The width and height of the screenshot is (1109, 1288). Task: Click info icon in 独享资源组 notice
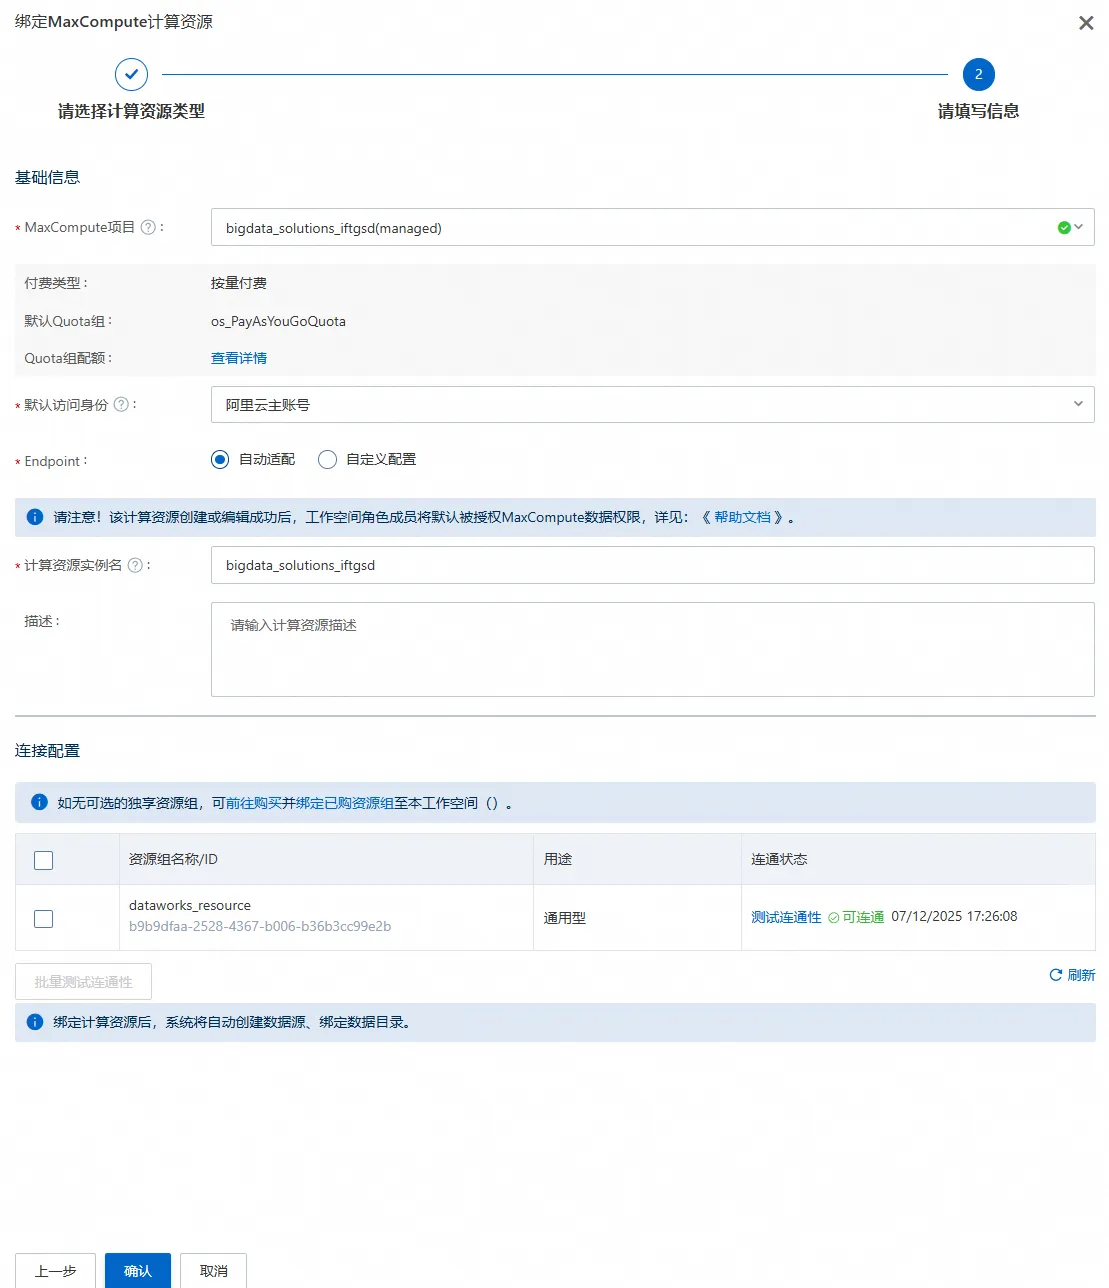tap(39, 802)
